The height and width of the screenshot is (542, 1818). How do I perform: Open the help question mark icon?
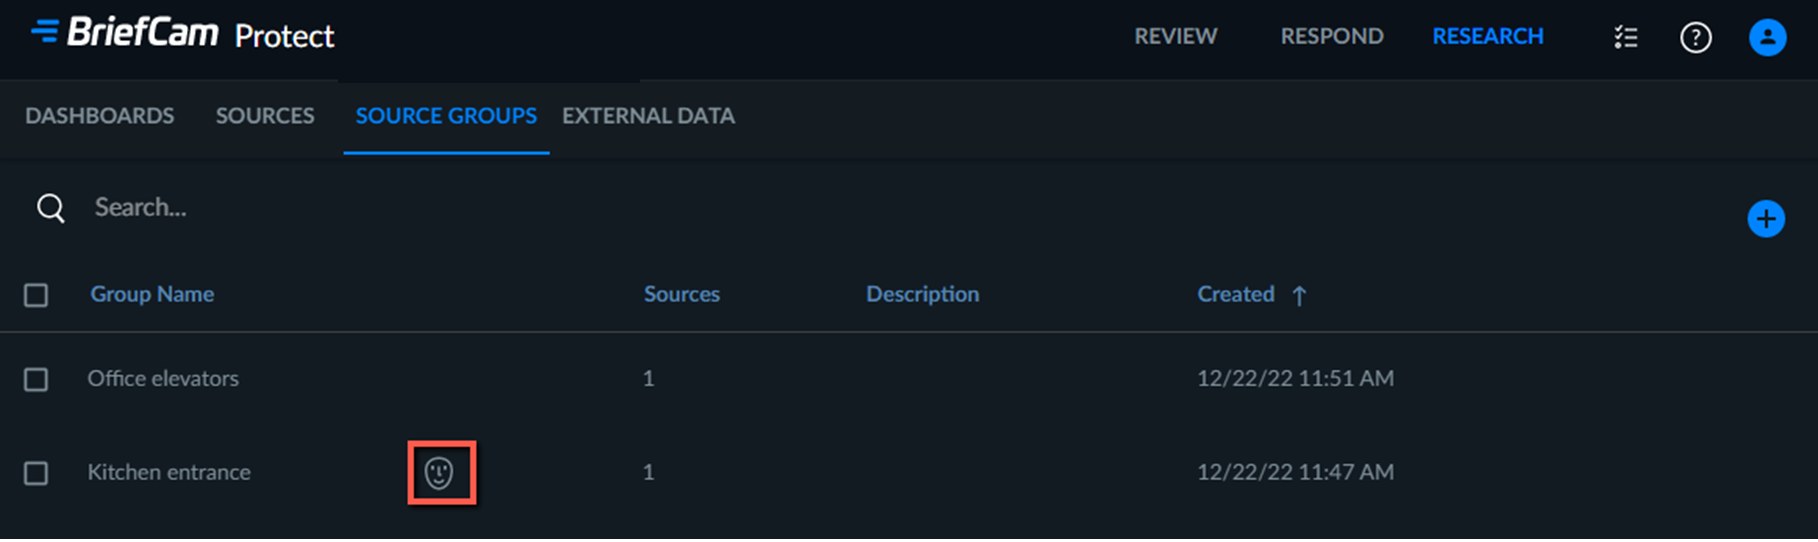pos(1696,37)
